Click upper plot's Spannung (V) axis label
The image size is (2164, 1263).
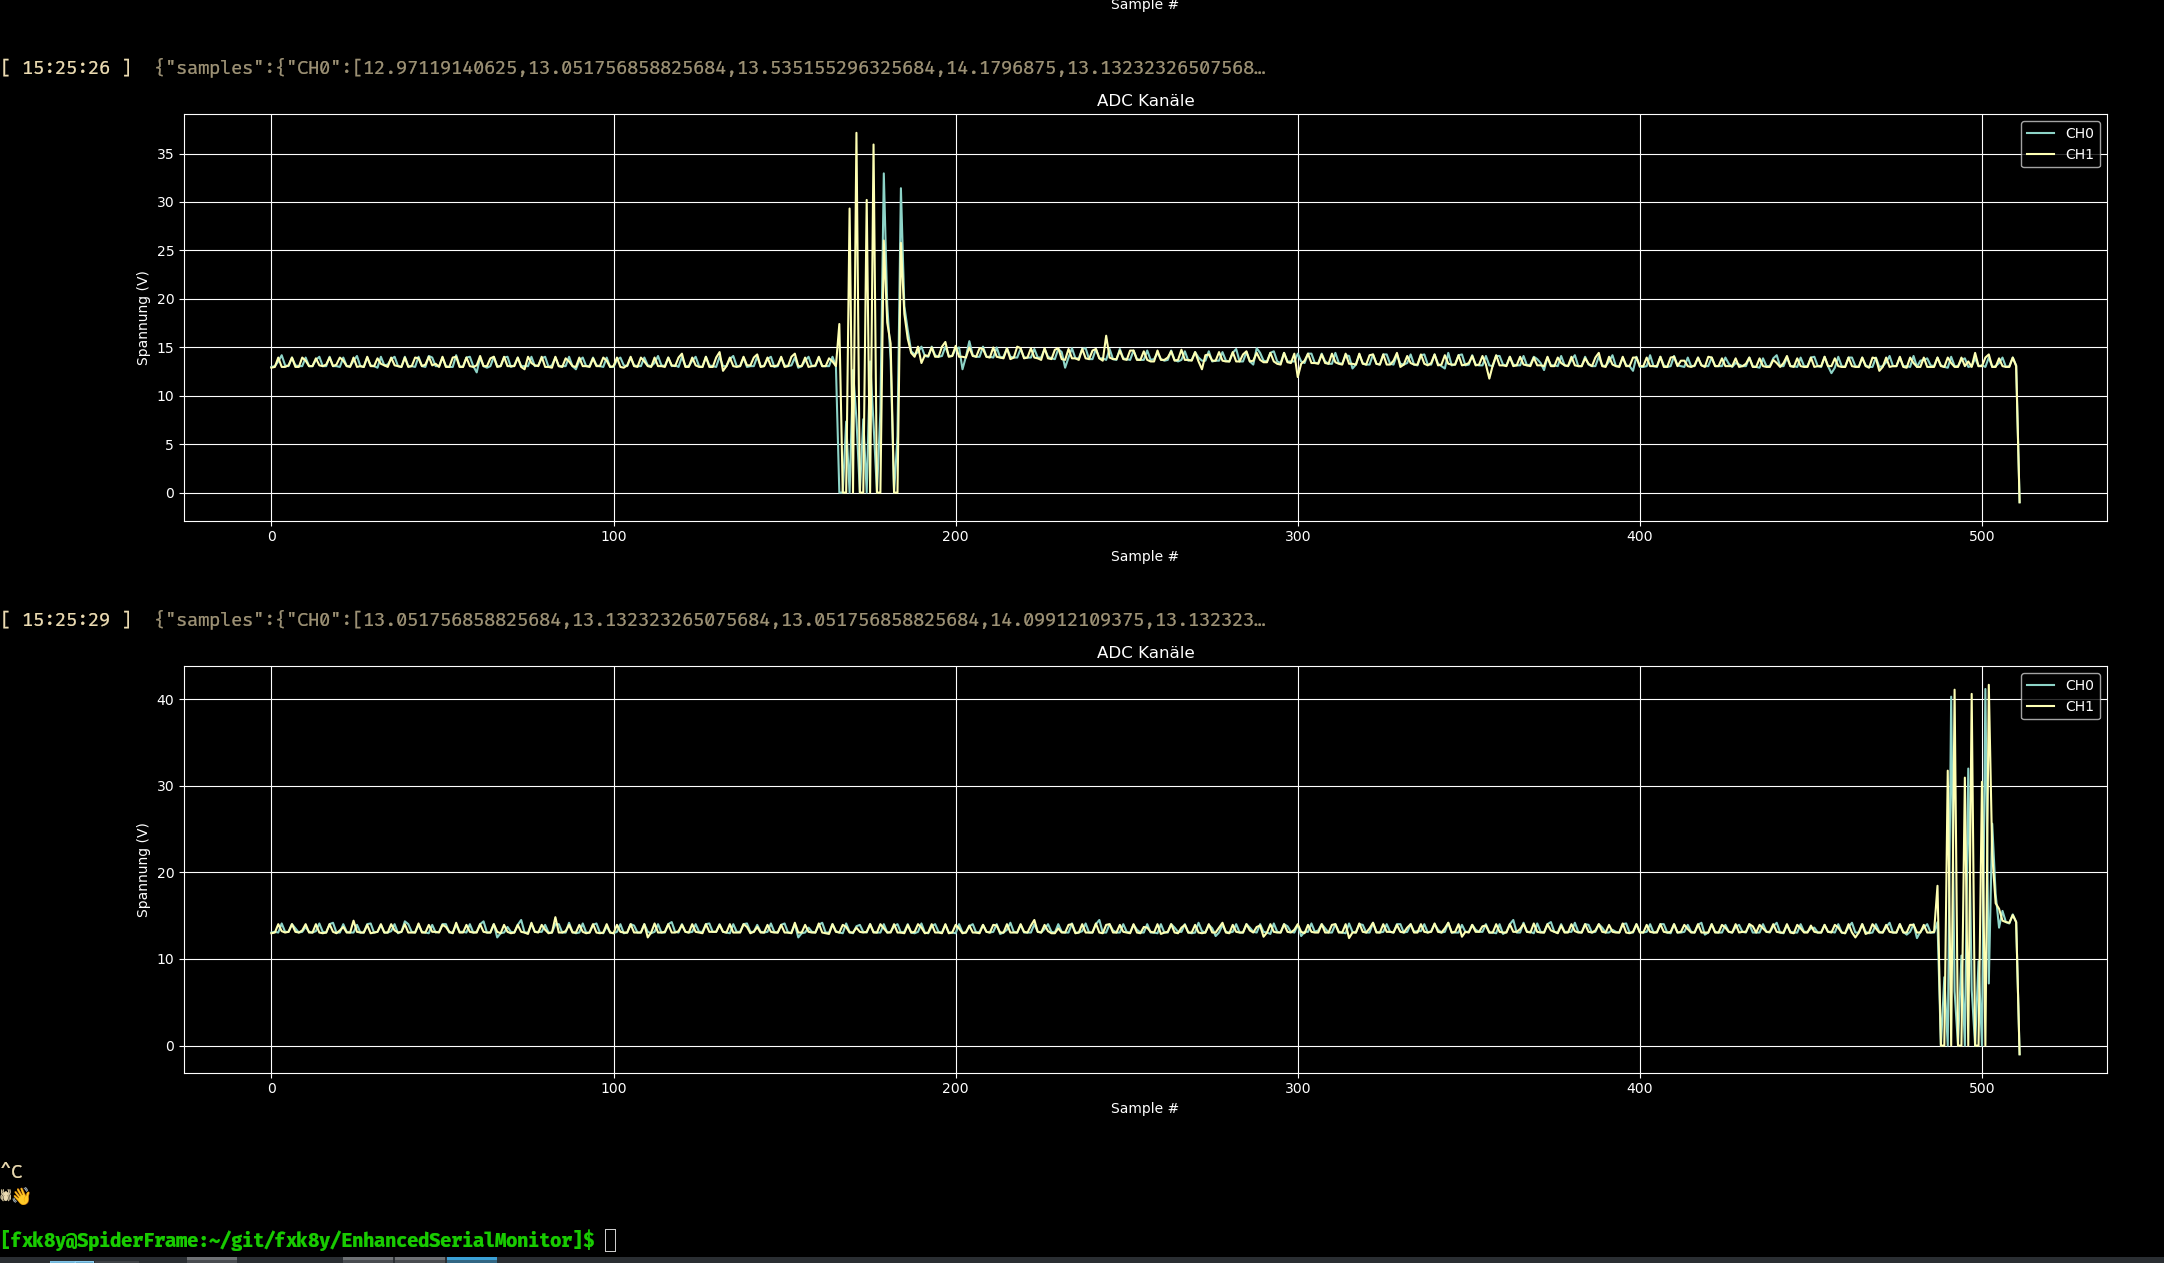click(142, 318)
